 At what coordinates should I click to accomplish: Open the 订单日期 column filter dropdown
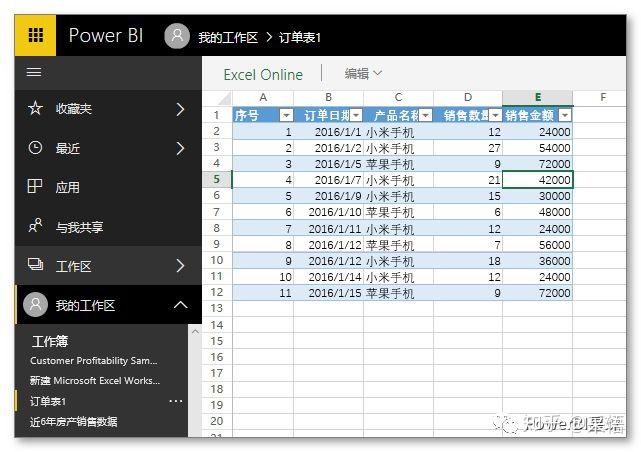click(356, 116)
